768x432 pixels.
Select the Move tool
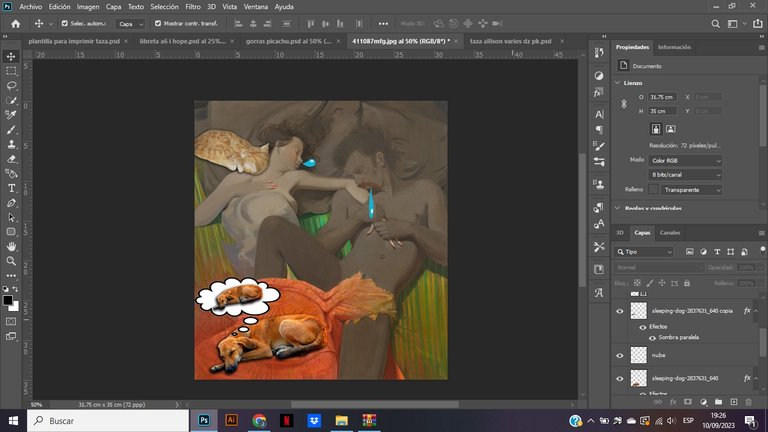click(x=11, y=56)
